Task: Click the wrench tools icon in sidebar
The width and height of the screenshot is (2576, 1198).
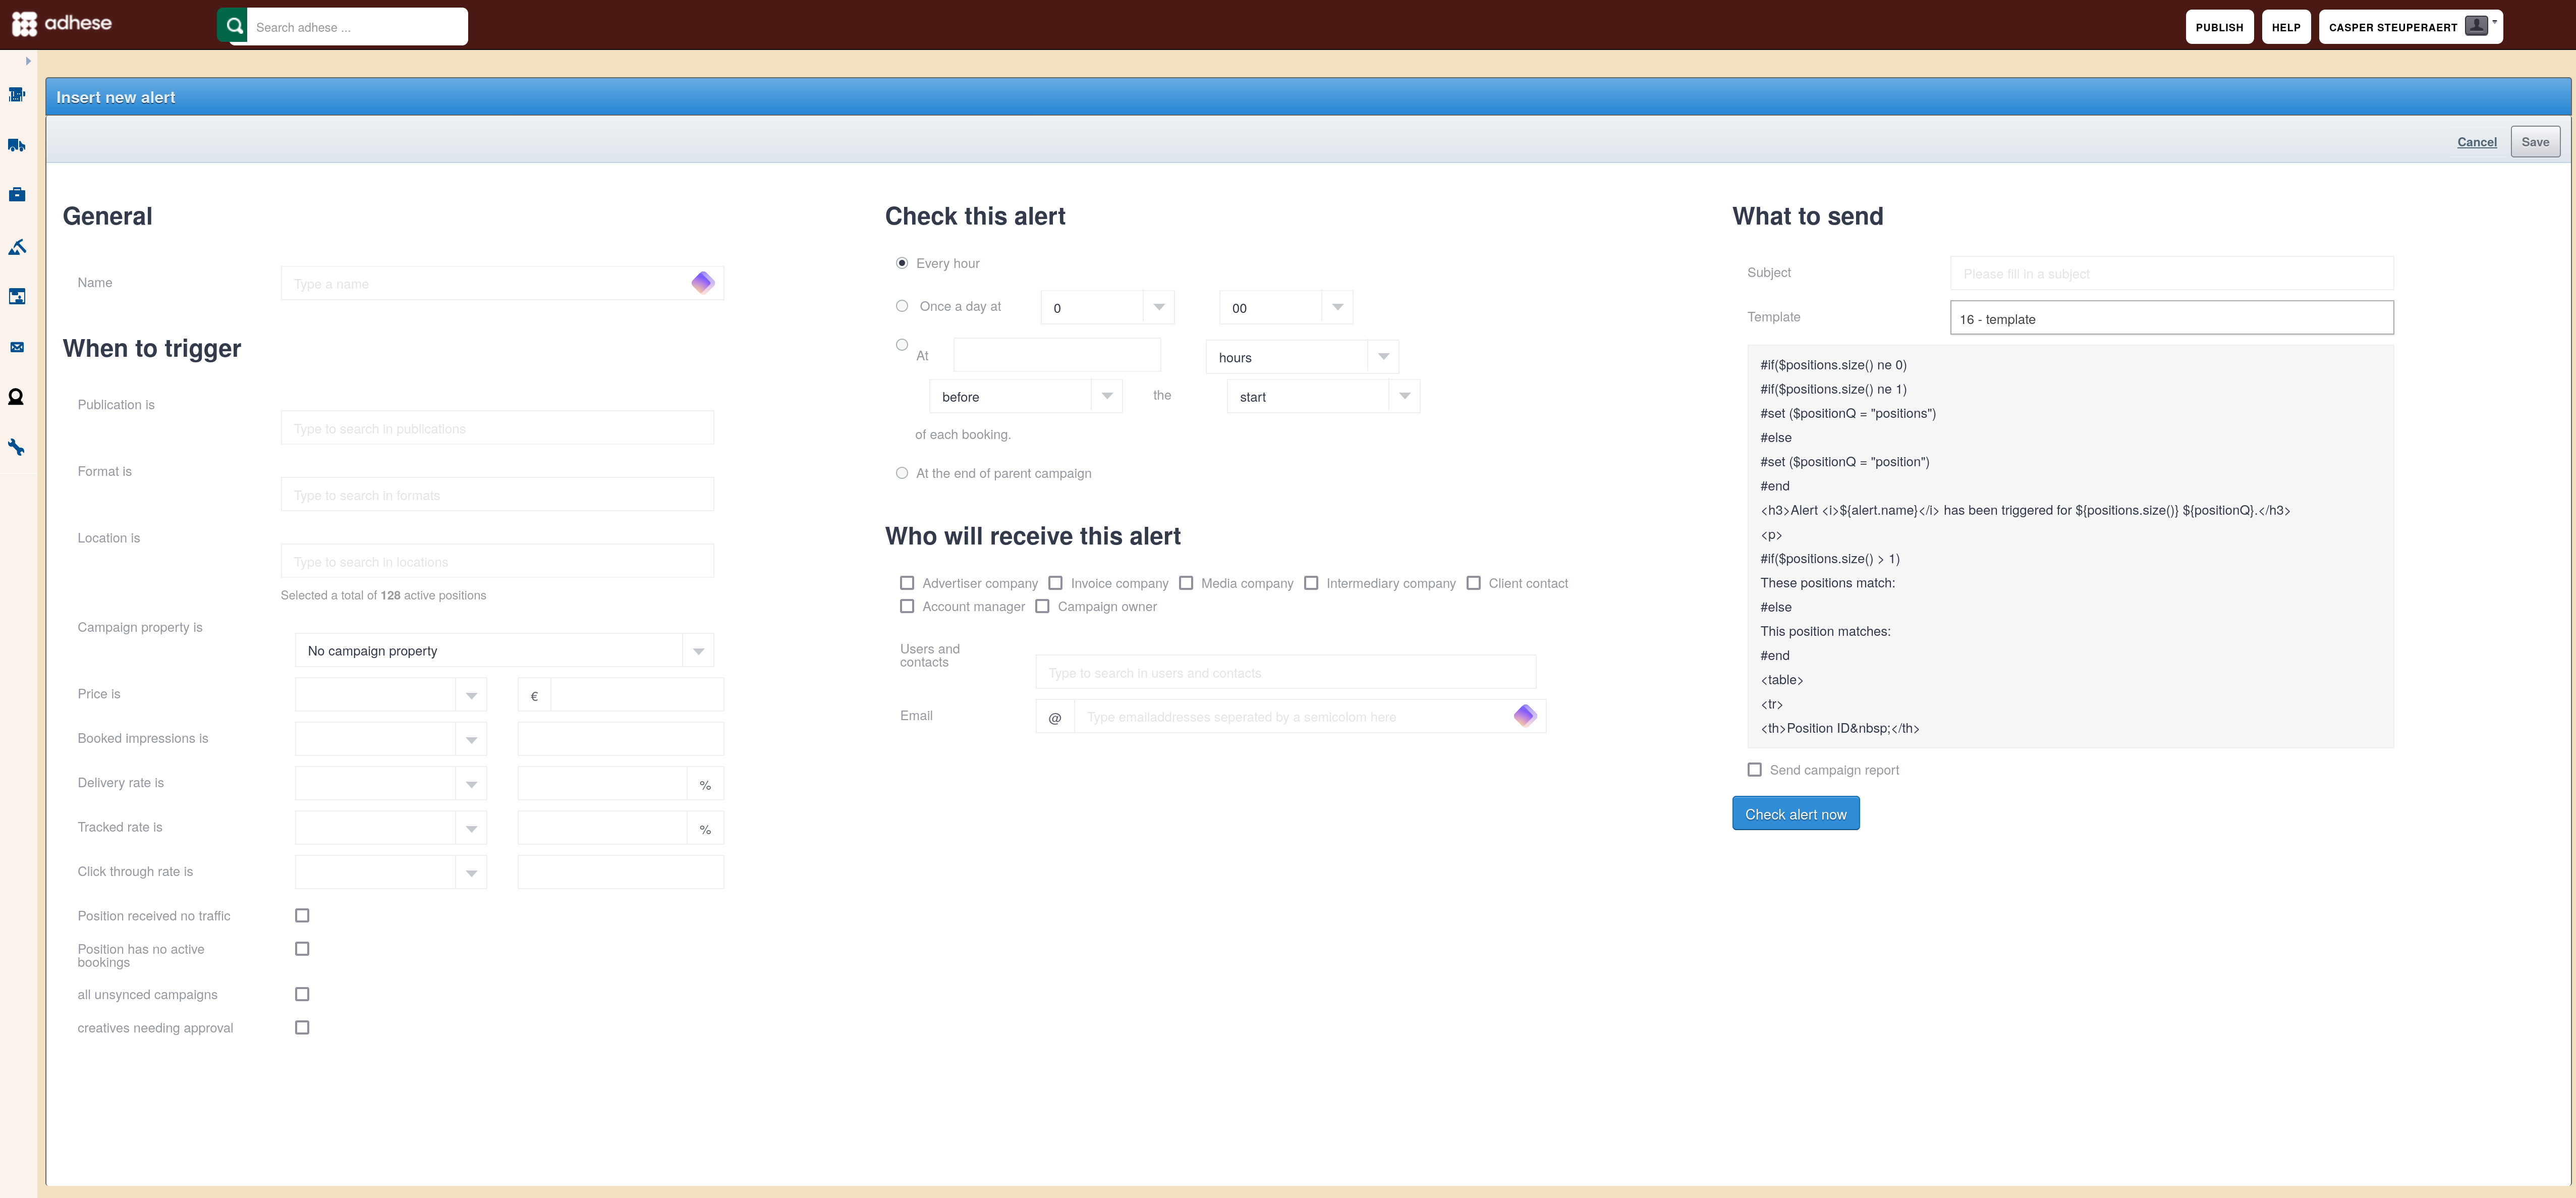Action: tap(16, 447)
